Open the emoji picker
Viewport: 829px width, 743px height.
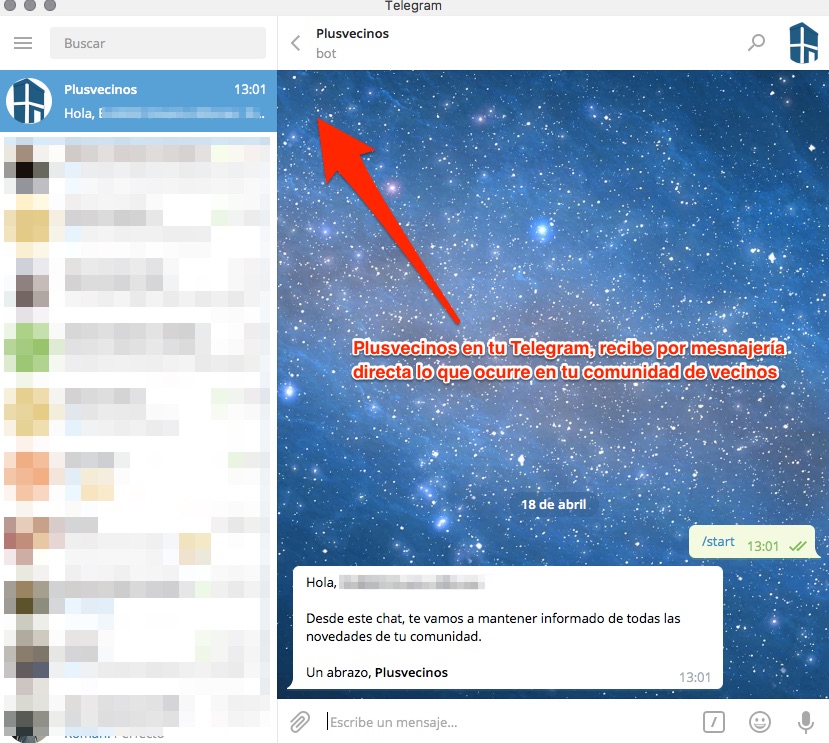[x=760, y=721]
